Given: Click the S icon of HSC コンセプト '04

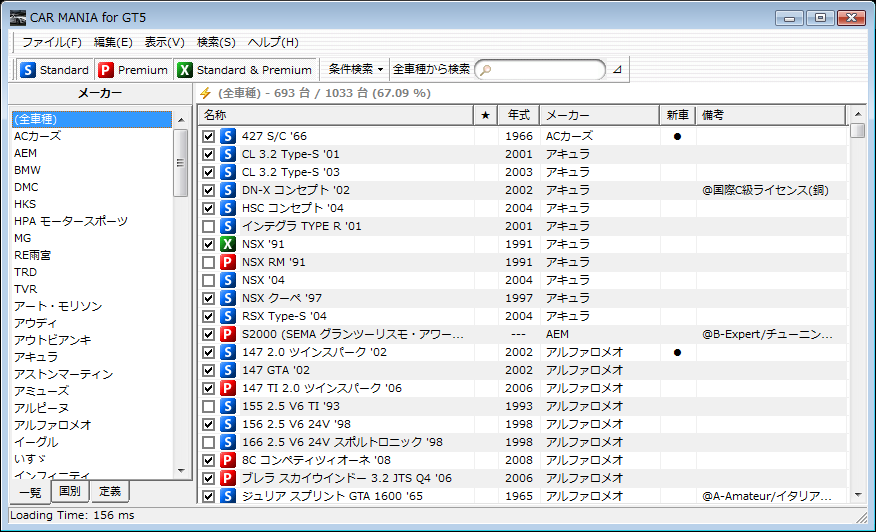Looking at the screenshot, I should [227, 208].
